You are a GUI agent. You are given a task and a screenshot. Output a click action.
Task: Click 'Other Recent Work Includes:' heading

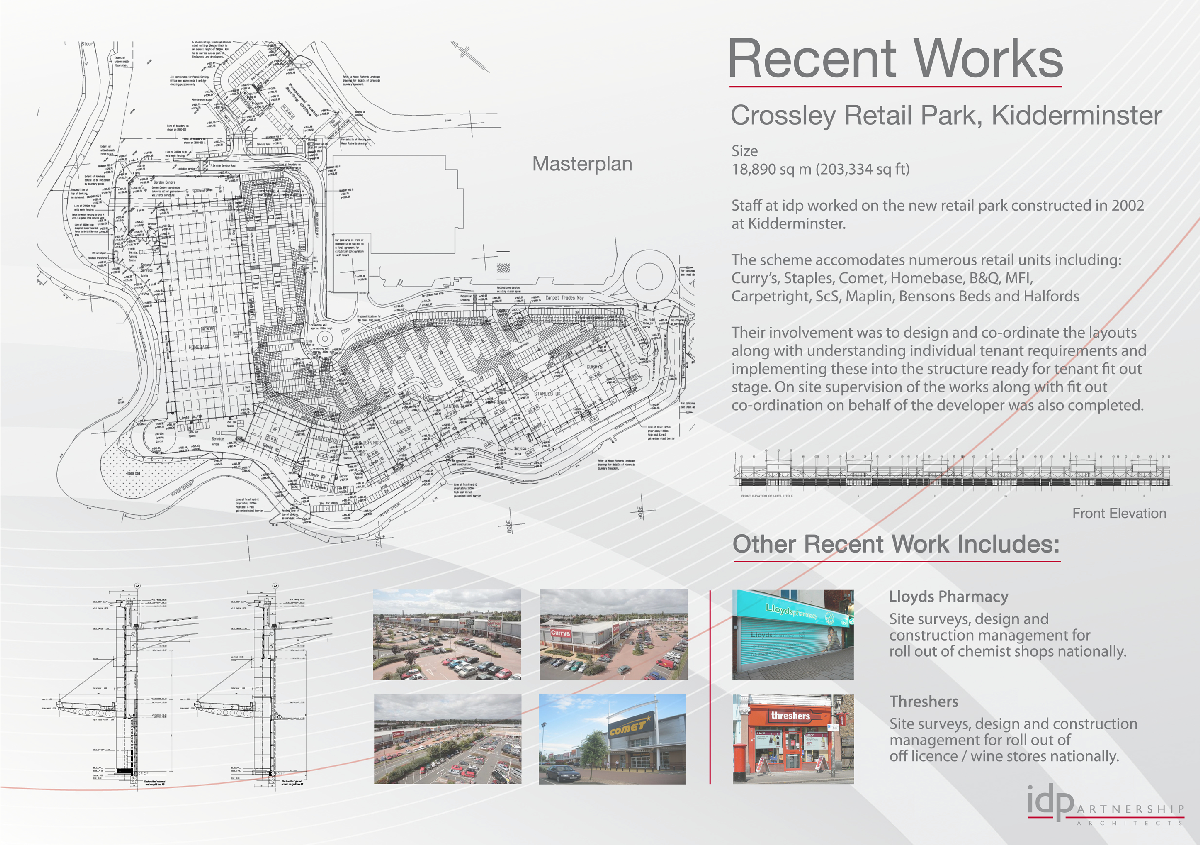pos(896,545)
